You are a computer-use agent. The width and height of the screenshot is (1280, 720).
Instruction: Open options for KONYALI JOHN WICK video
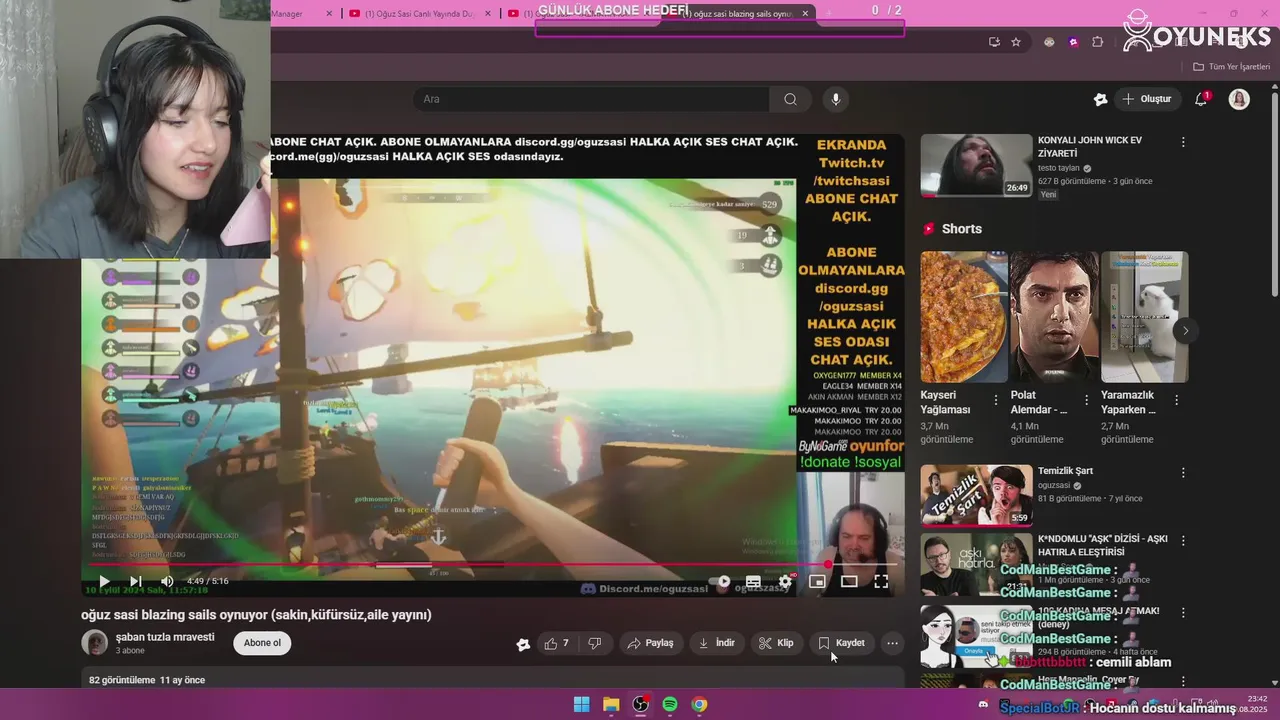(1183, 142)
